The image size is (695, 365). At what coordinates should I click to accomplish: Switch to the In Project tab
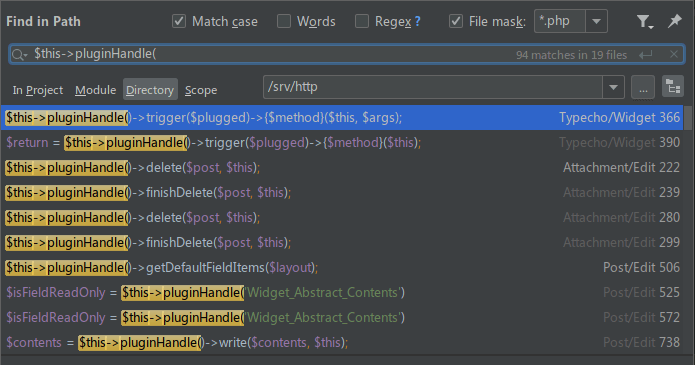click(38, 90)
